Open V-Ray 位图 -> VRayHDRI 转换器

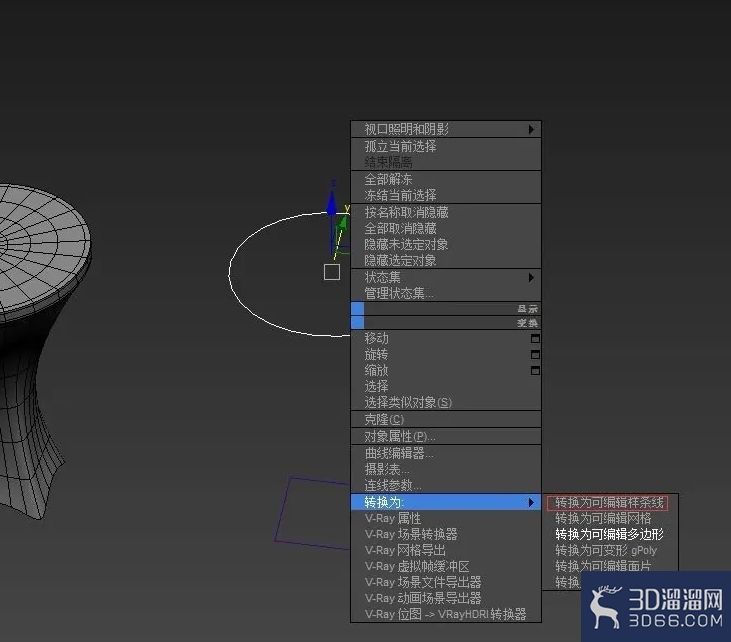pyautogui.click(x=445, y=614)
